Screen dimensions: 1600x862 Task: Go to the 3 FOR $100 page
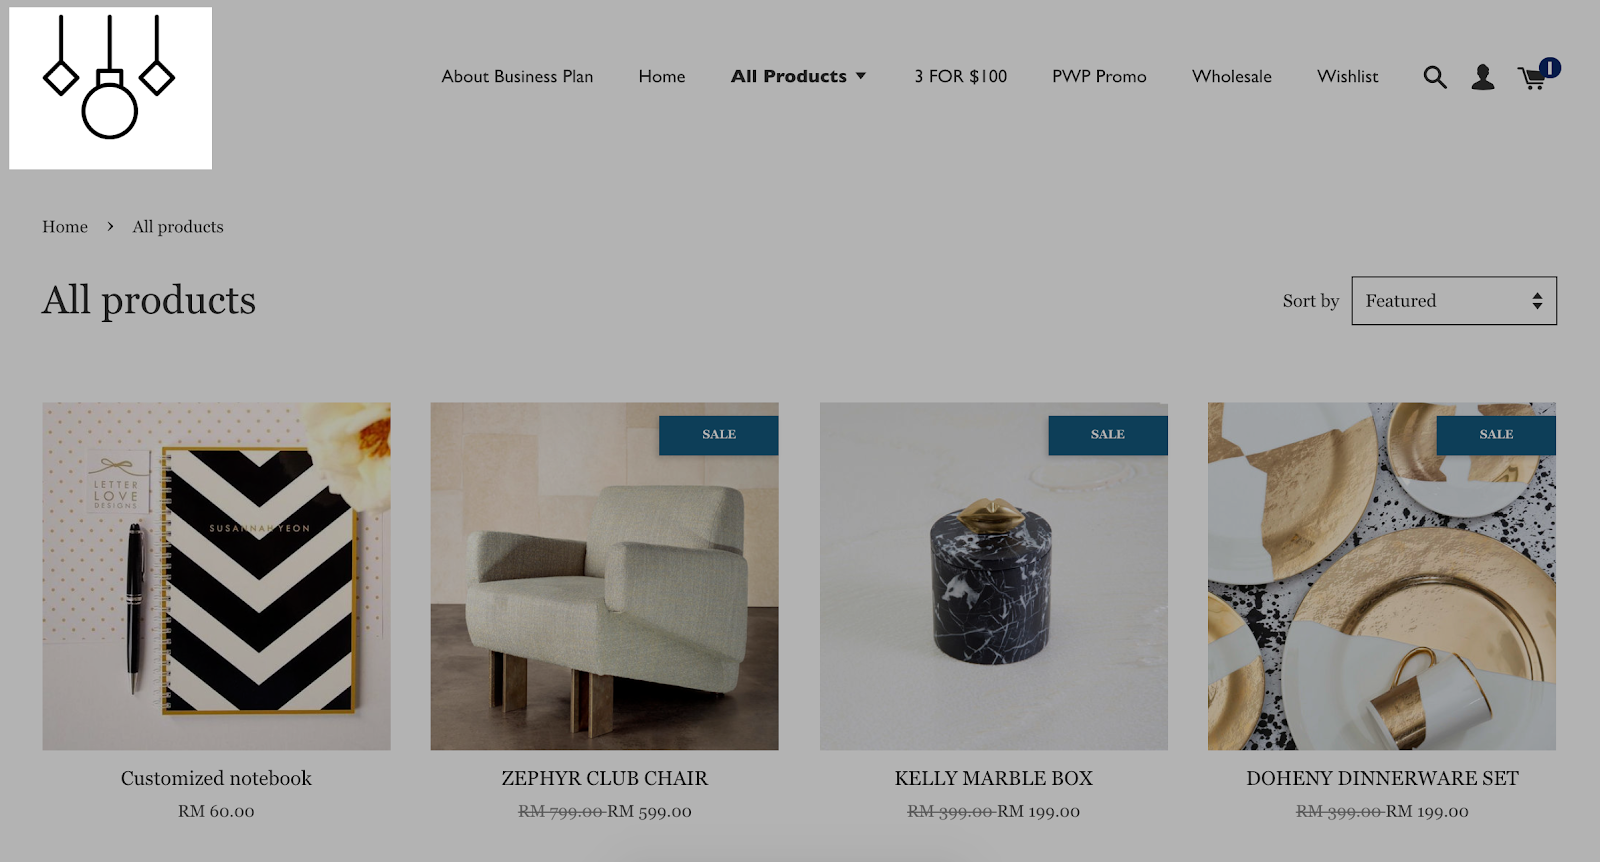click(x=960, y=77)
